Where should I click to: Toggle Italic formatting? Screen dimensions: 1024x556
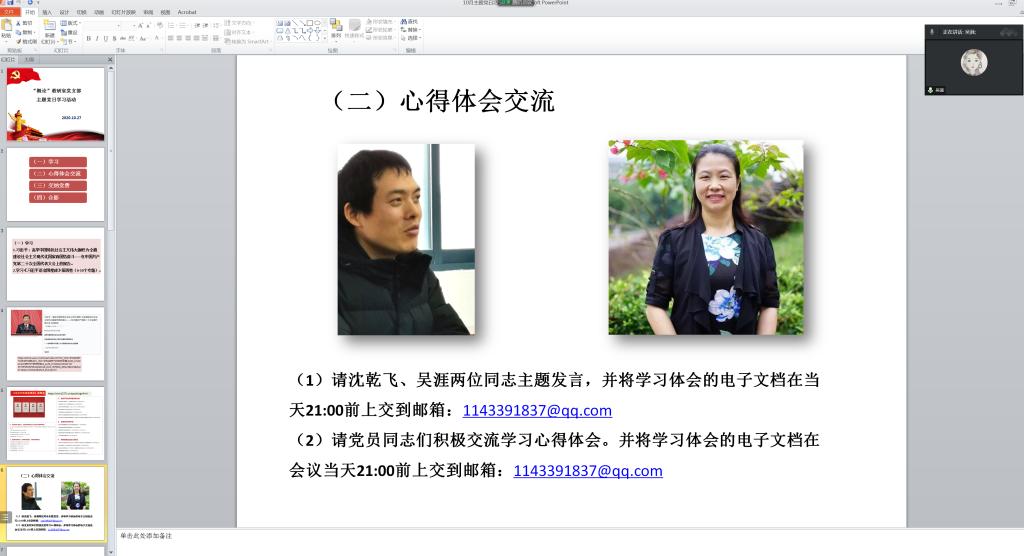point(97,39)
